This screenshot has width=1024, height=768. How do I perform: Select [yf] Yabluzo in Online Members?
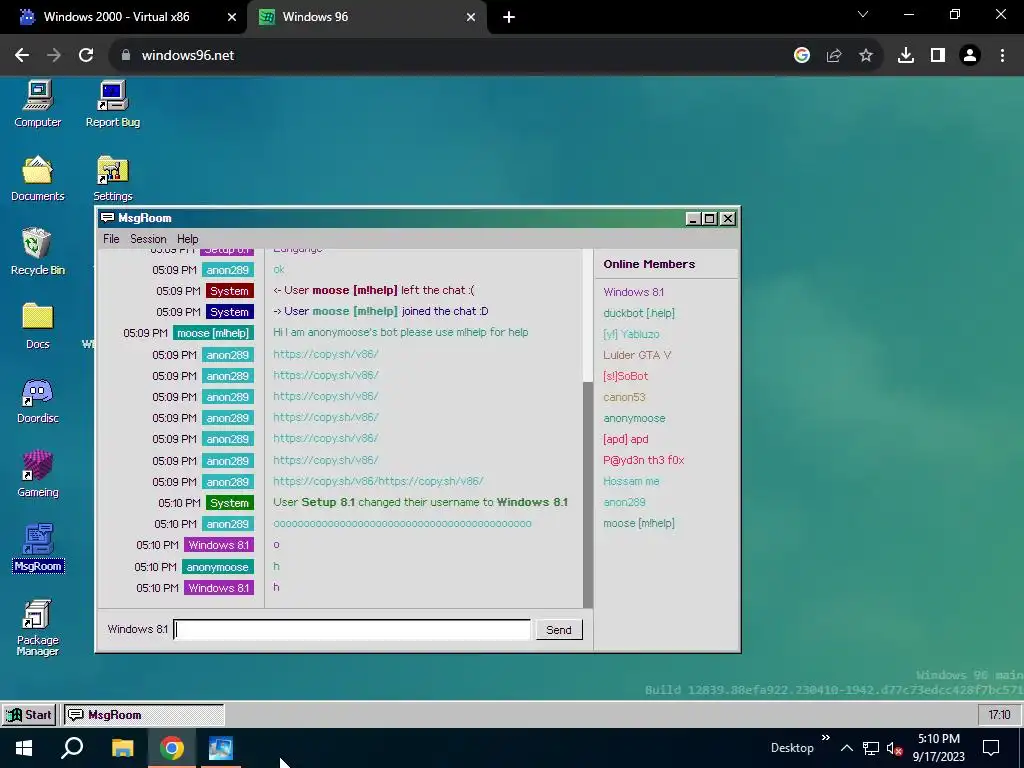pyautogui.click(x=631, y=334)
